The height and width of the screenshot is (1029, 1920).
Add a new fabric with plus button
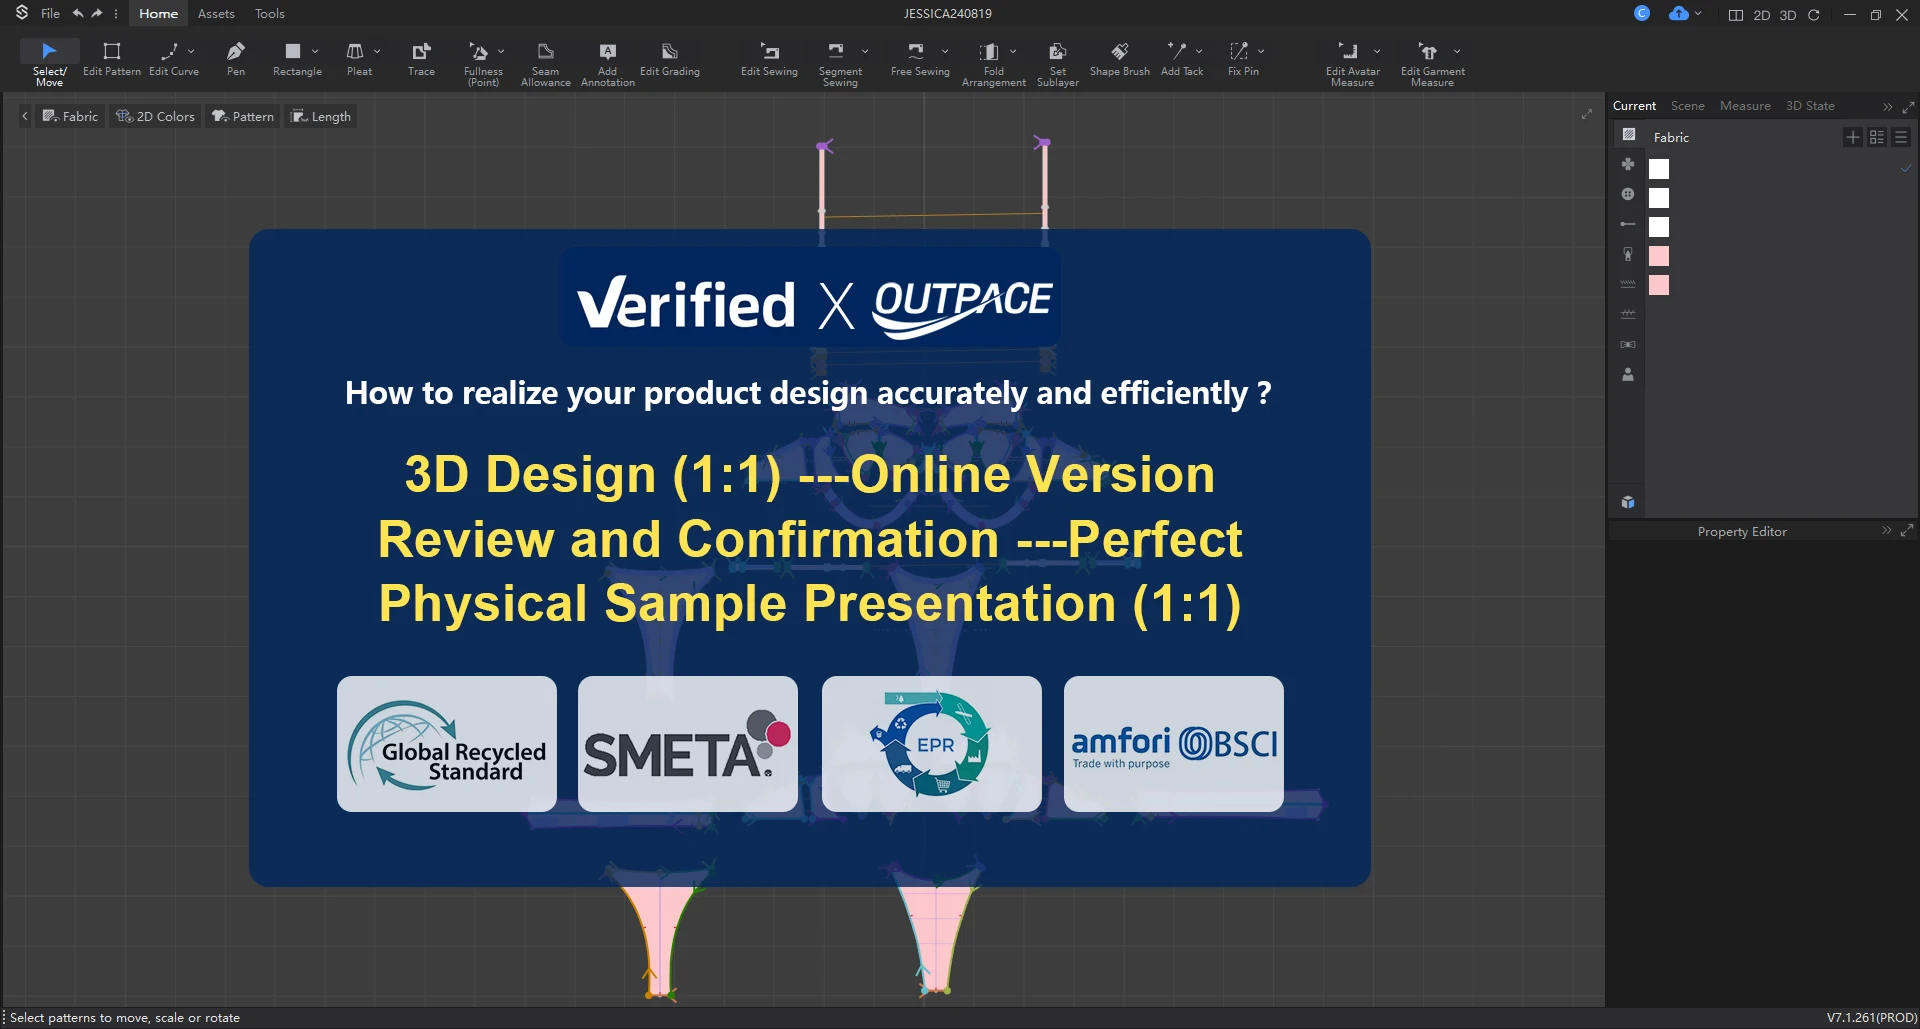click(1852, 137)
